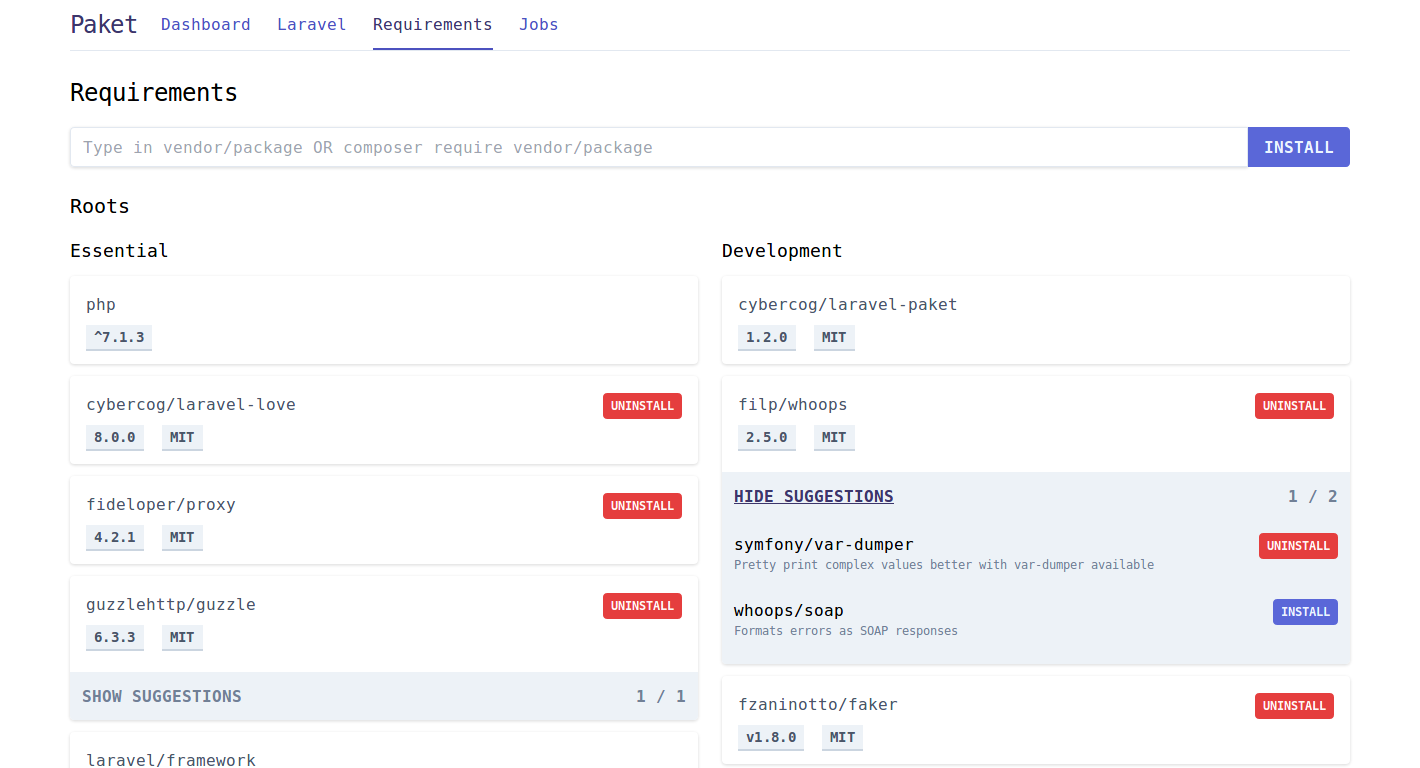The image size is (1420, 768).
Task: Click the 1.2.0 version badge
Action: tap(767, 337)
